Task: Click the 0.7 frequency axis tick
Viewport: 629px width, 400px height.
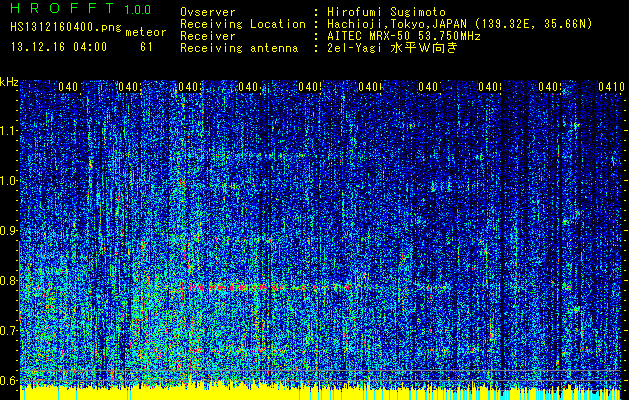Action: [x=9, y=330]
